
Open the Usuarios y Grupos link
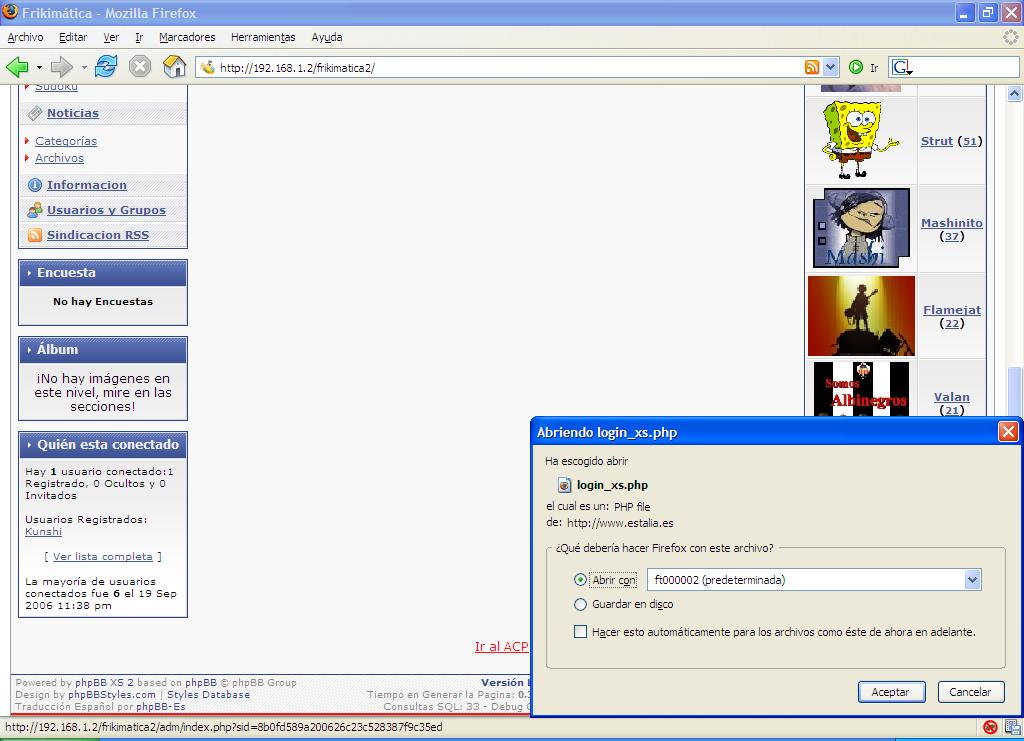pos(106,210)
